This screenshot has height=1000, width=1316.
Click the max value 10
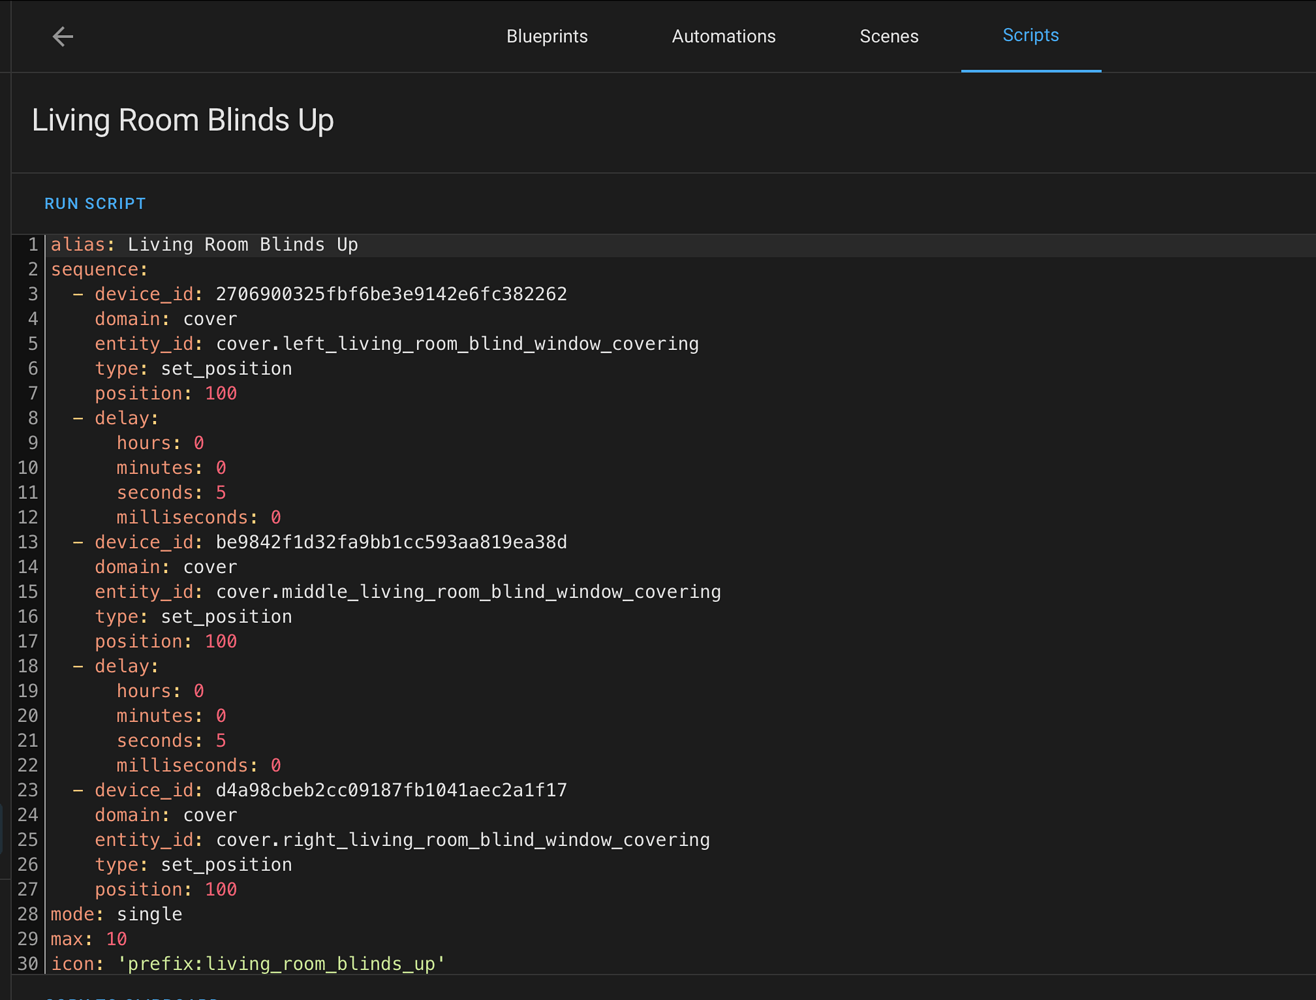pos(117,939)
